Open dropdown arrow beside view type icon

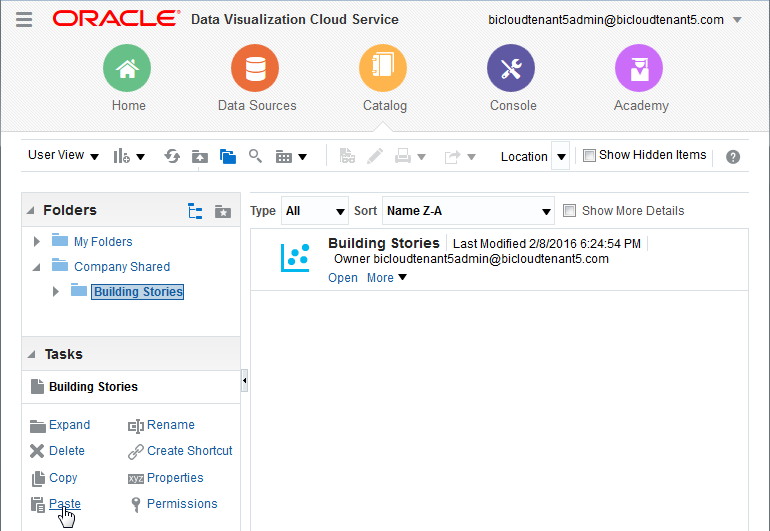(302, 157)
